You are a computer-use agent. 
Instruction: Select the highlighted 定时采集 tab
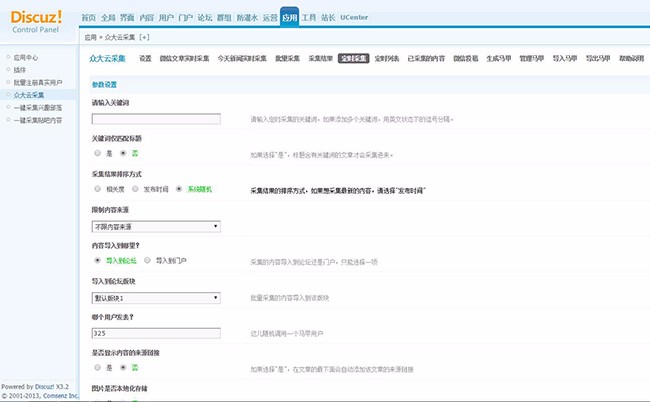point(354,58)
